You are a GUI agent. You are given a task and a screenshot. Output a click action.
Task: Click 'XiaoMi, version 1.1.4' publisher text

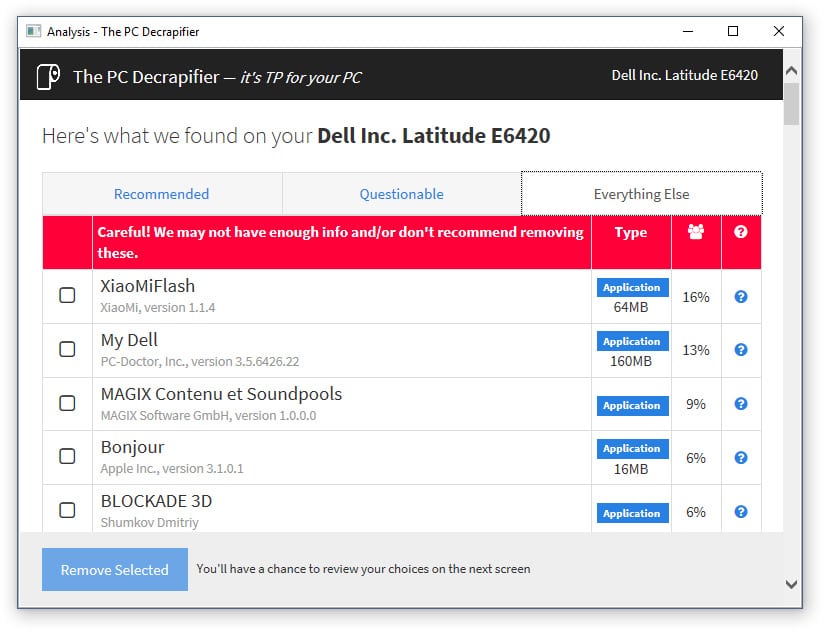[x=158, y=307]
